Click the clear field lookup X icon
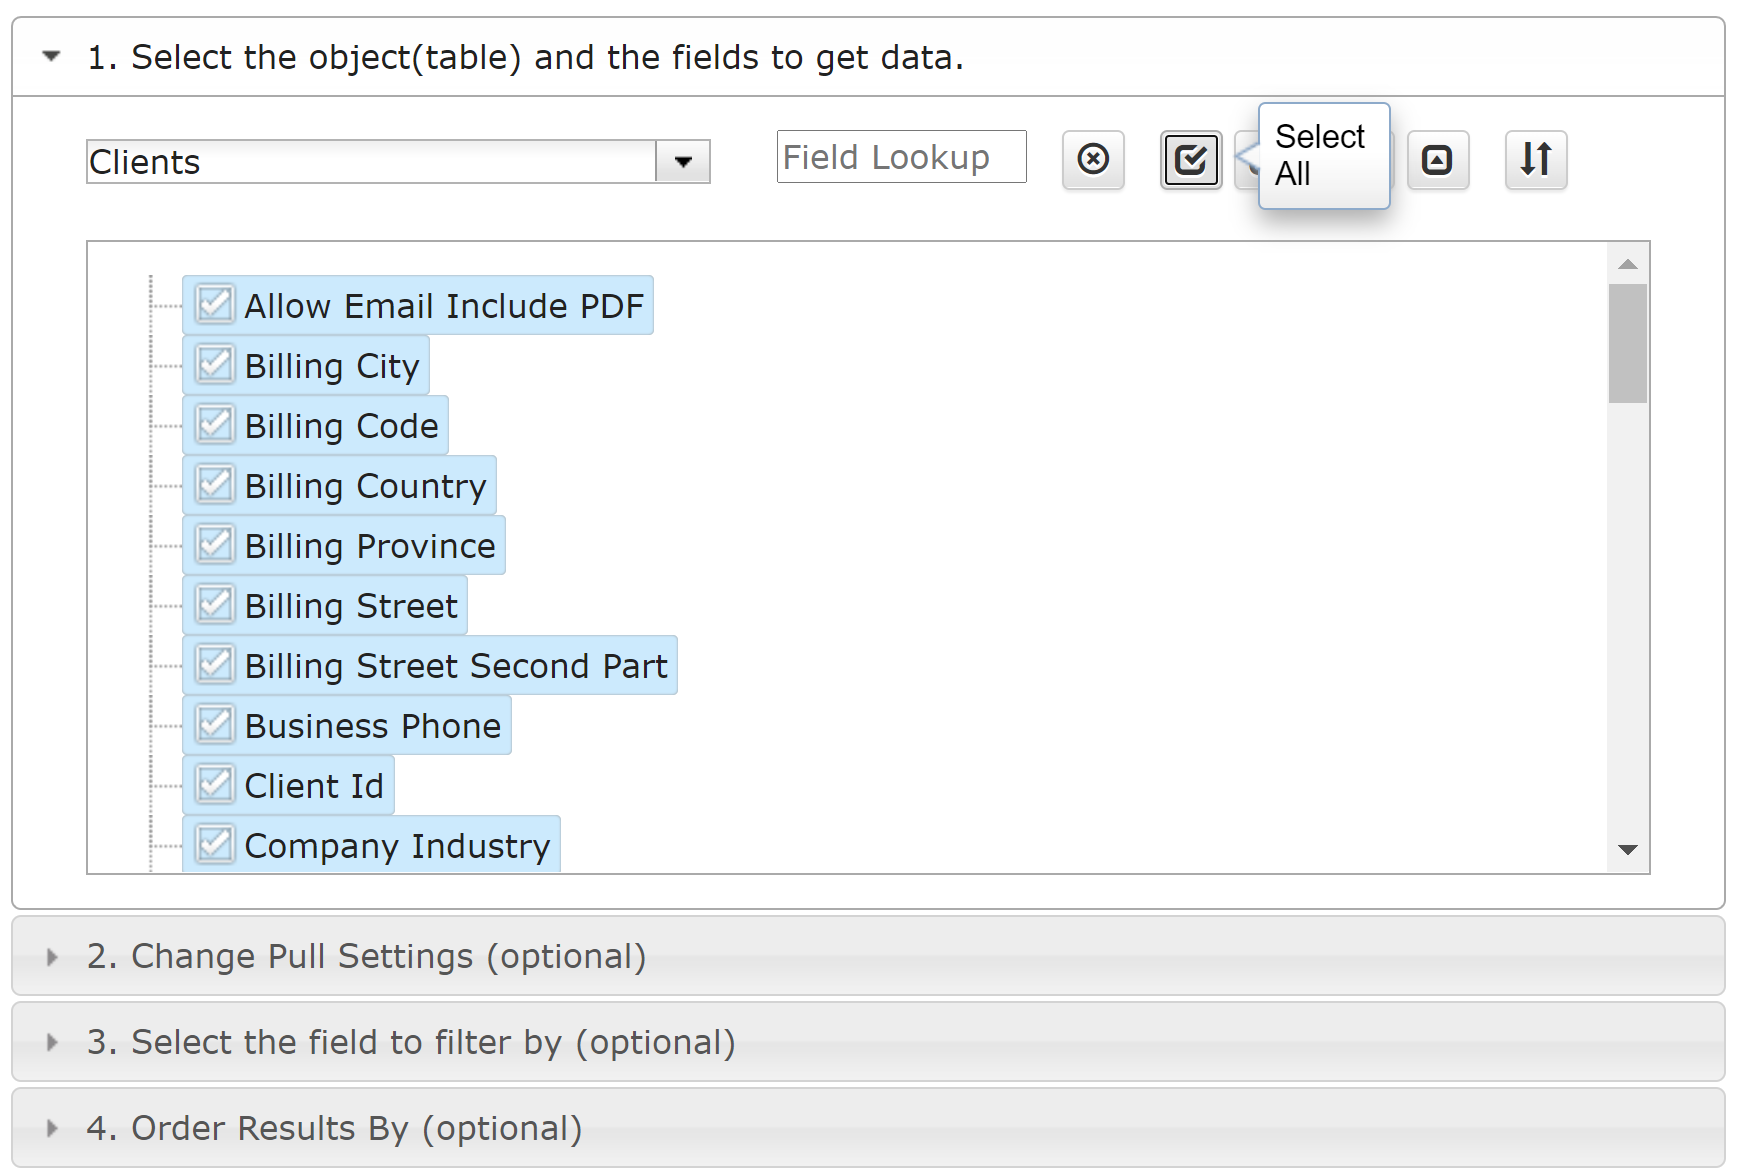This screenshot has width=1742, height=1172. (x=1093, y=159)
